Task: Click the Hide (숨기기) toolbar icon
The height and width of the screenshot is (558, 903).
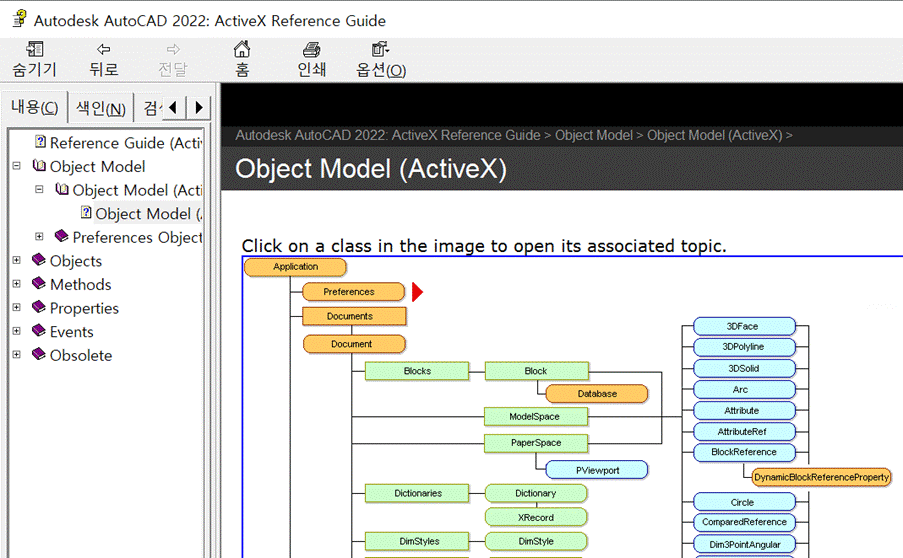Action: pos(35,50)
